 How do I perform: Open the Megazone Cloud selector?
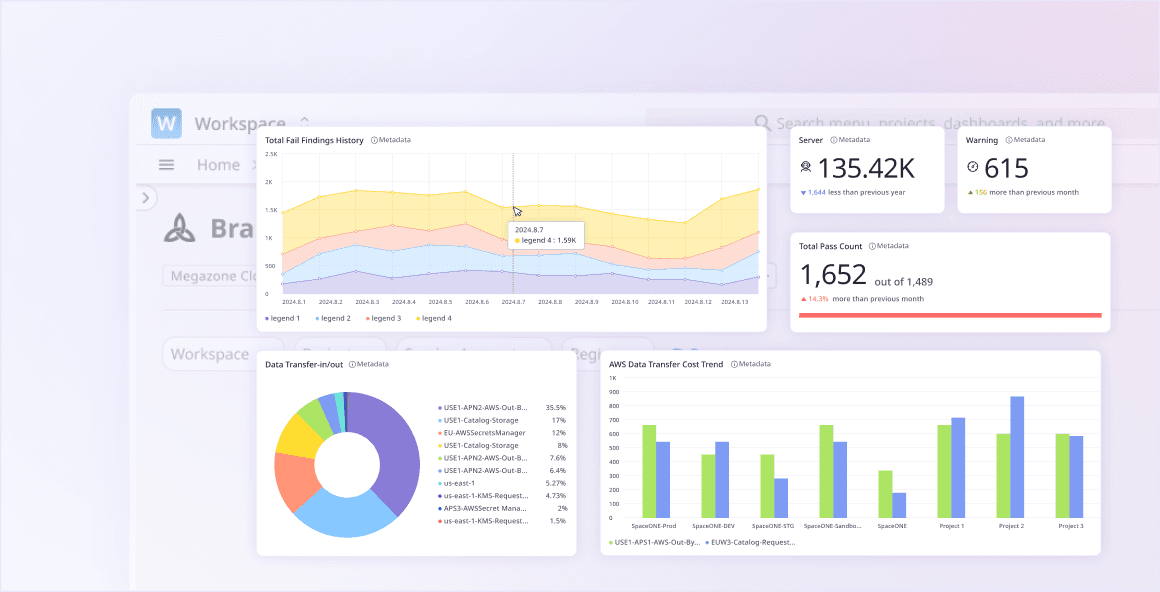click(210, 276)
